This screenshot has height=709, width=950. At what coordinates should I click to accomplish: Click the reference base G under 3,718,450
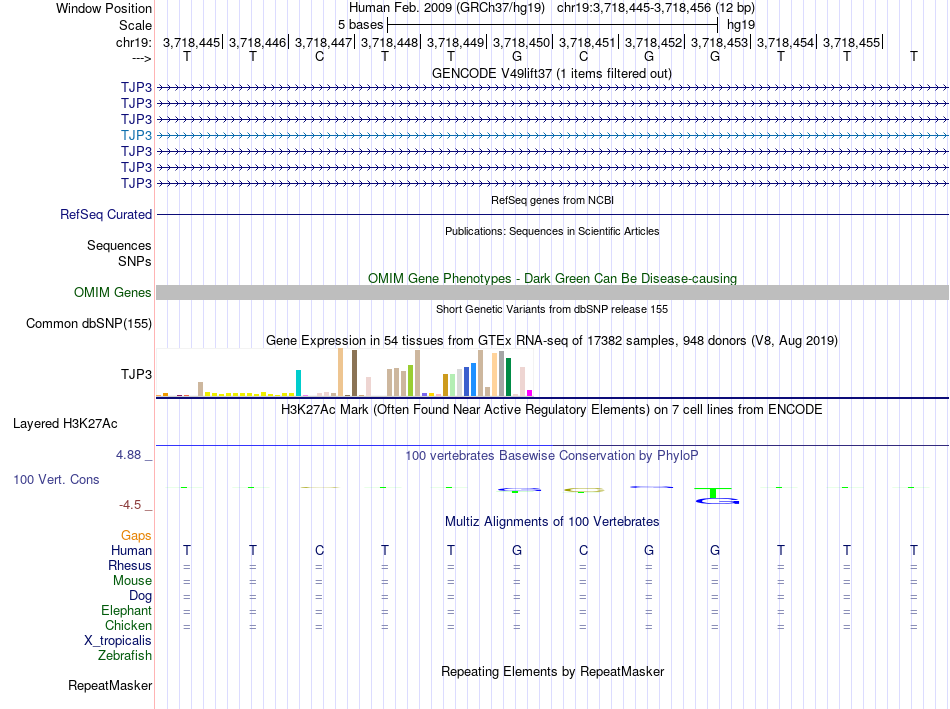click(x=517, y=56)
